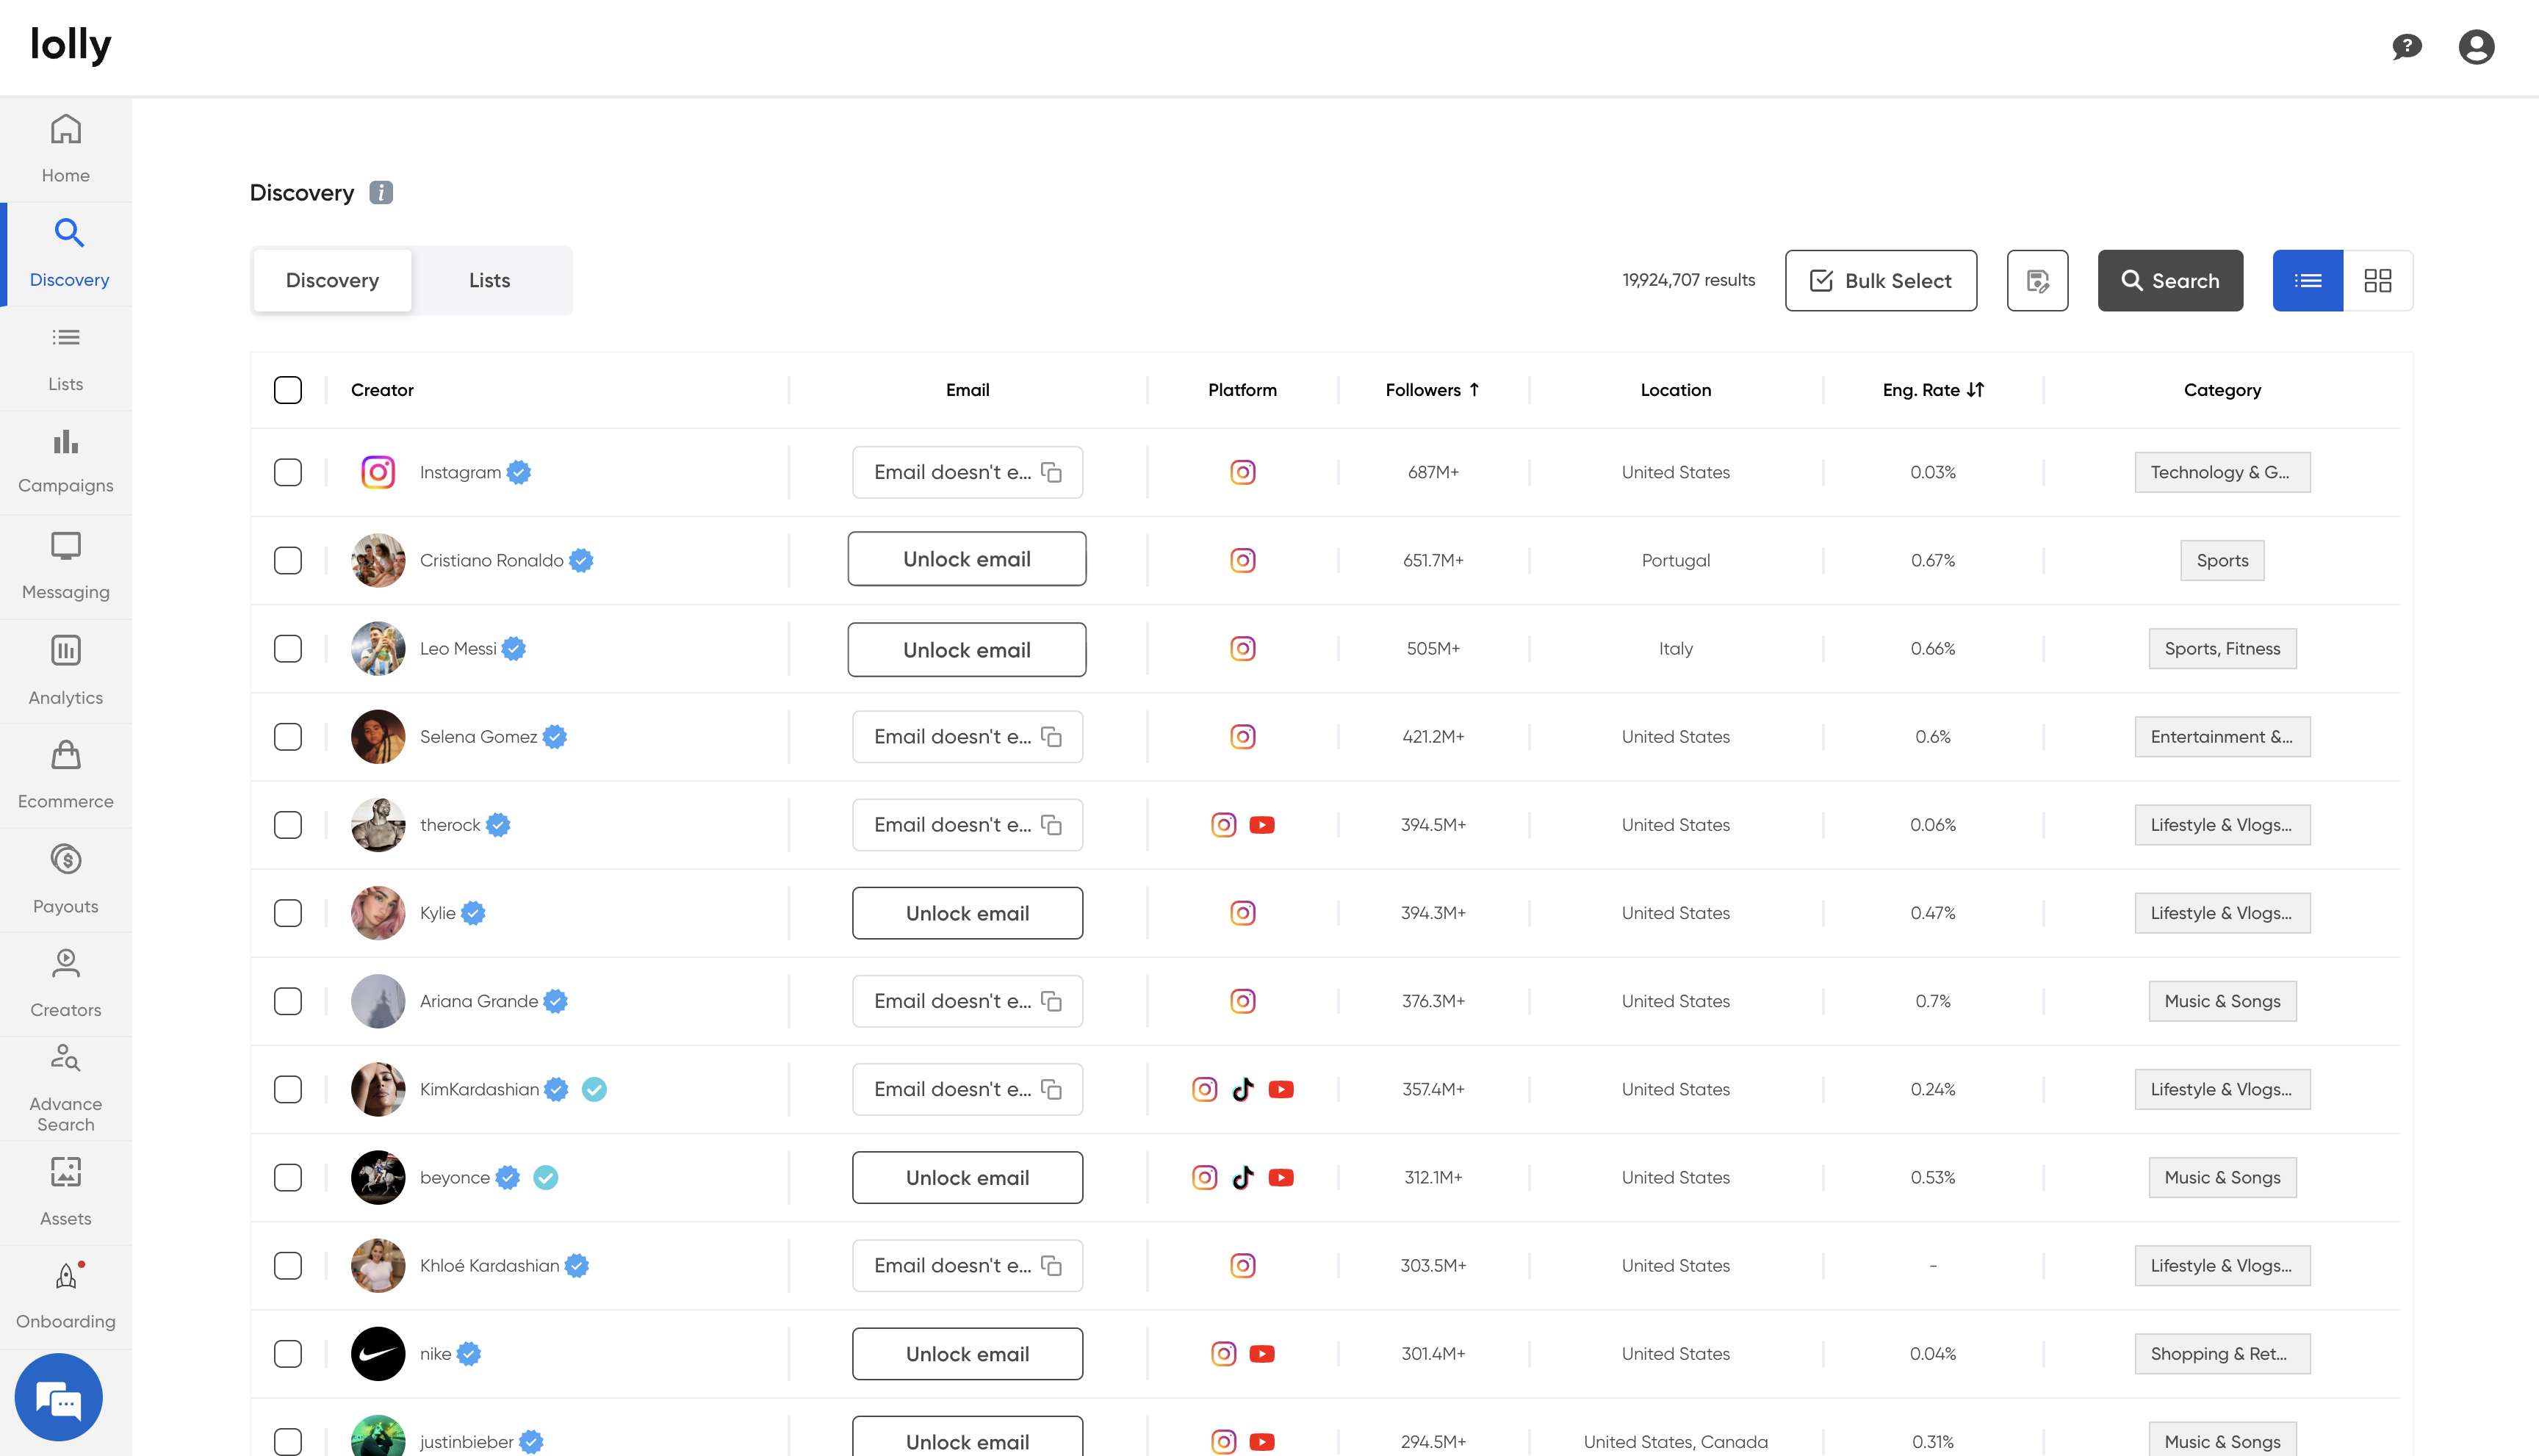Click YouTube icon in nike row
This screenshot has width=2539, height=1456.
1262,1354
